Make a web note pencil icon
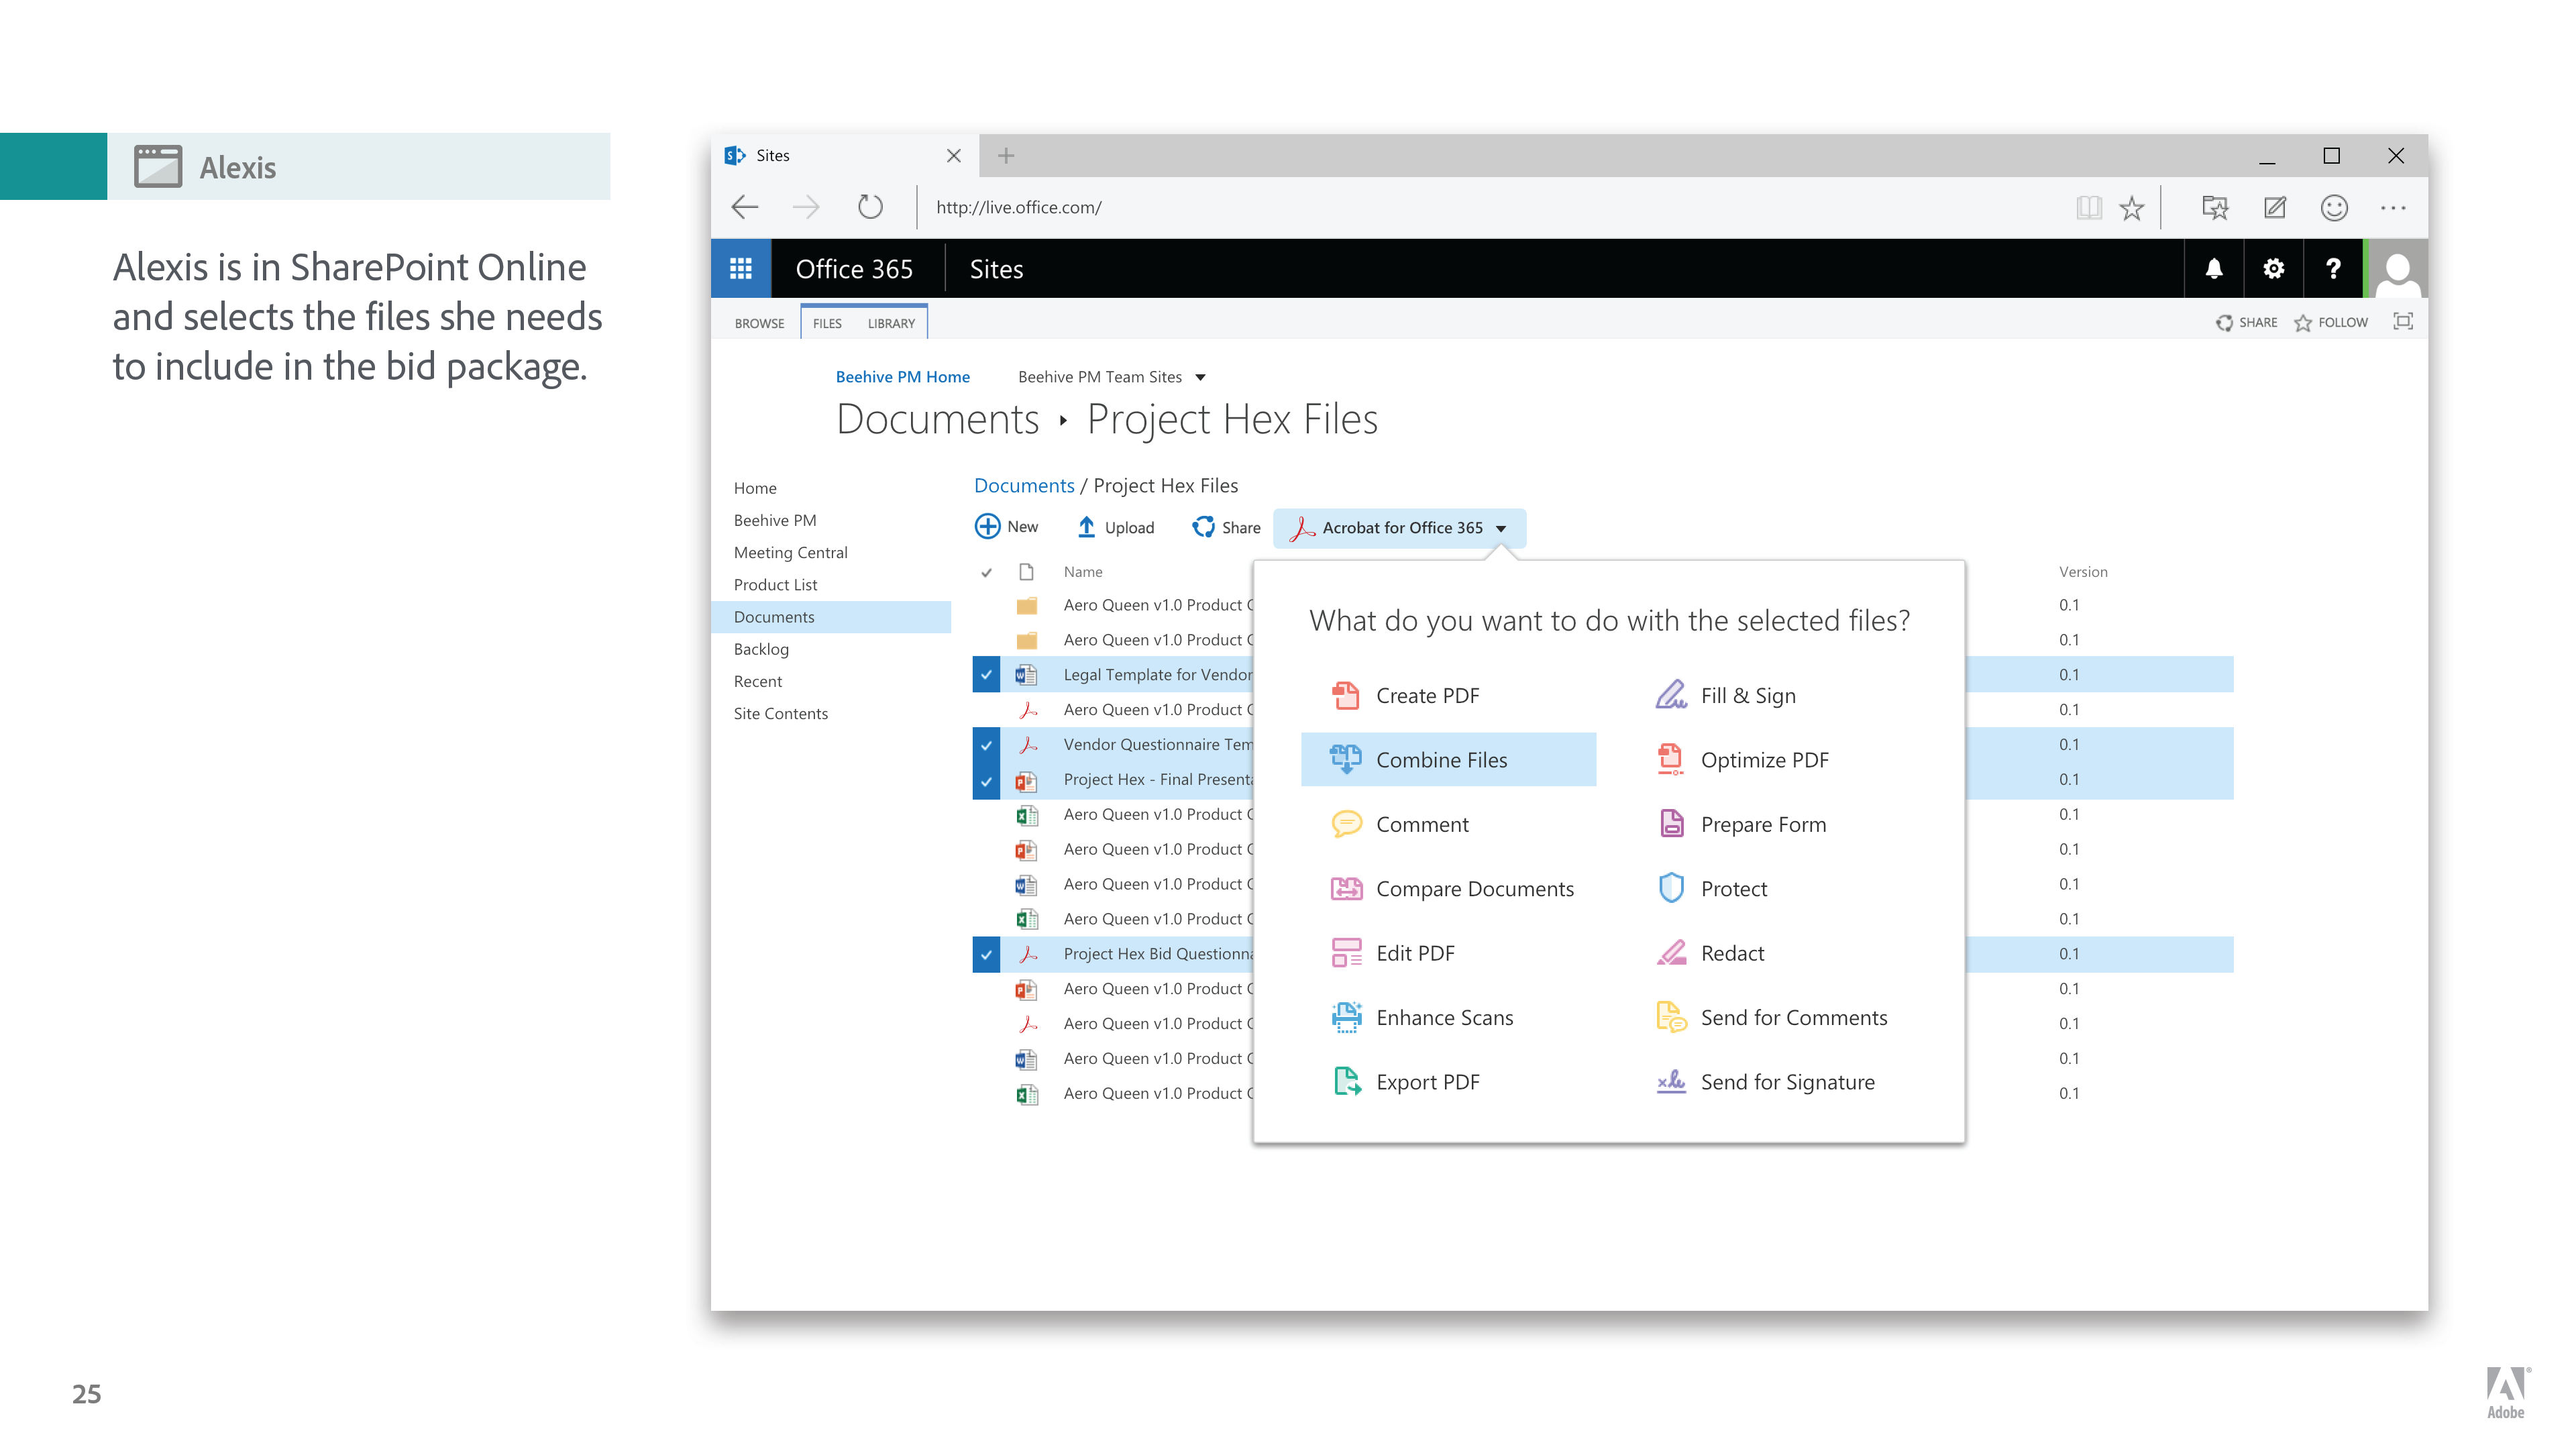This screenshot has height=1449, width=2576. (2275, 207)
